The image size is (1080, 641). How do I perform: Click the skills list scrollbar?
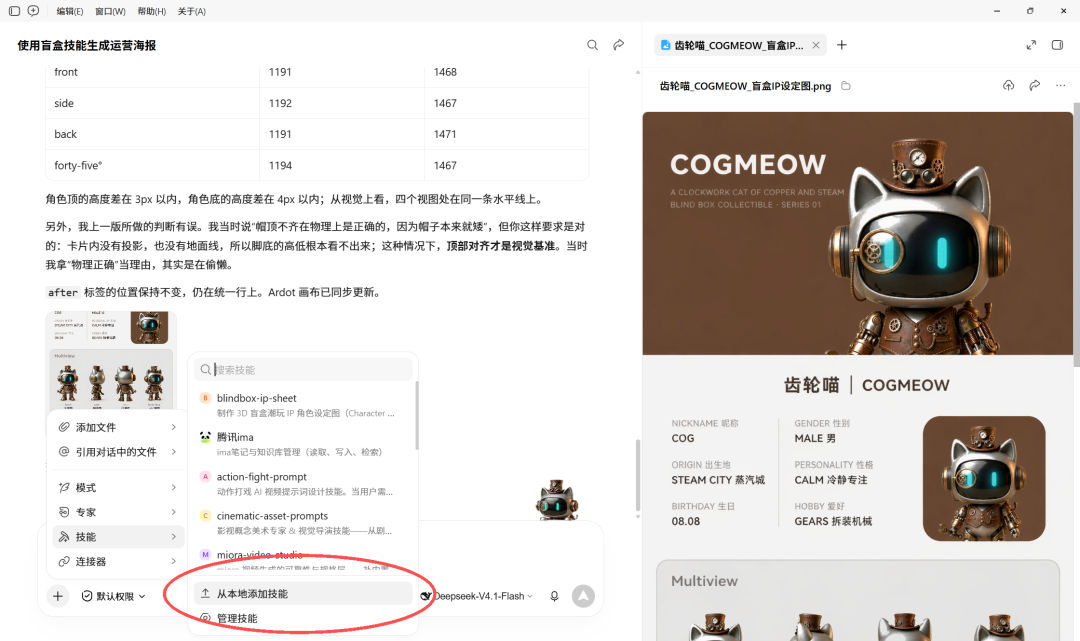416,416
